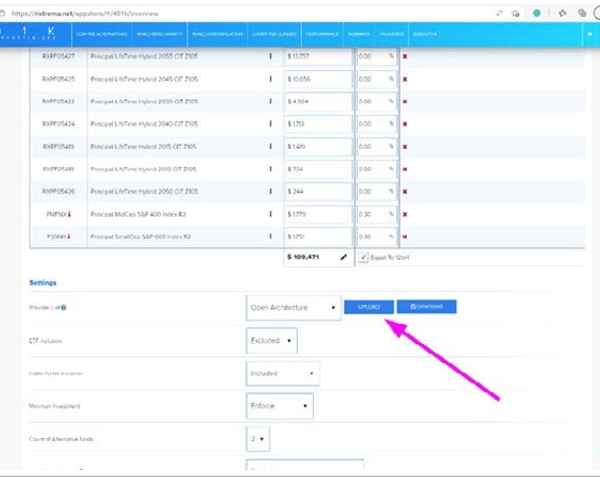Click the red info icon beside PMFNX

point(69,213)
